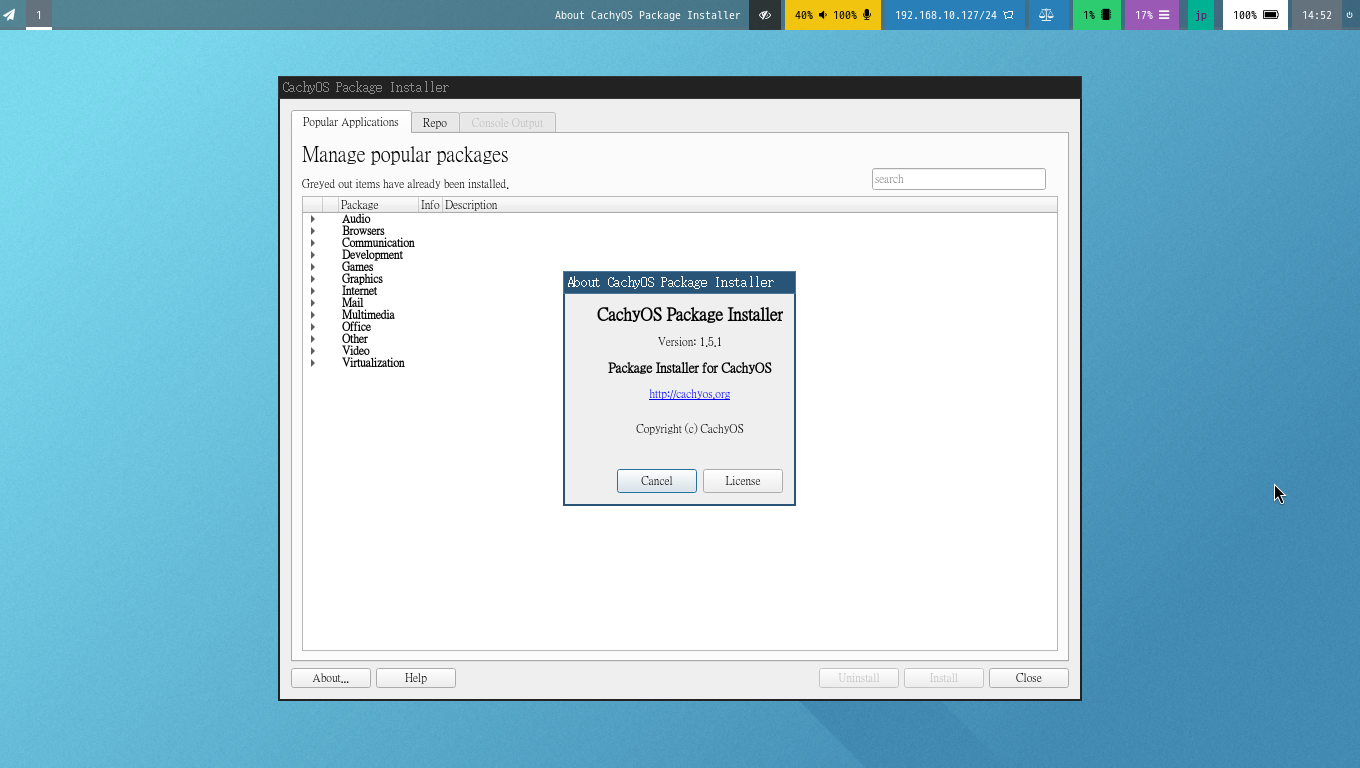
Task: Click the power icon in the top bar
Action: [1349, 15]
